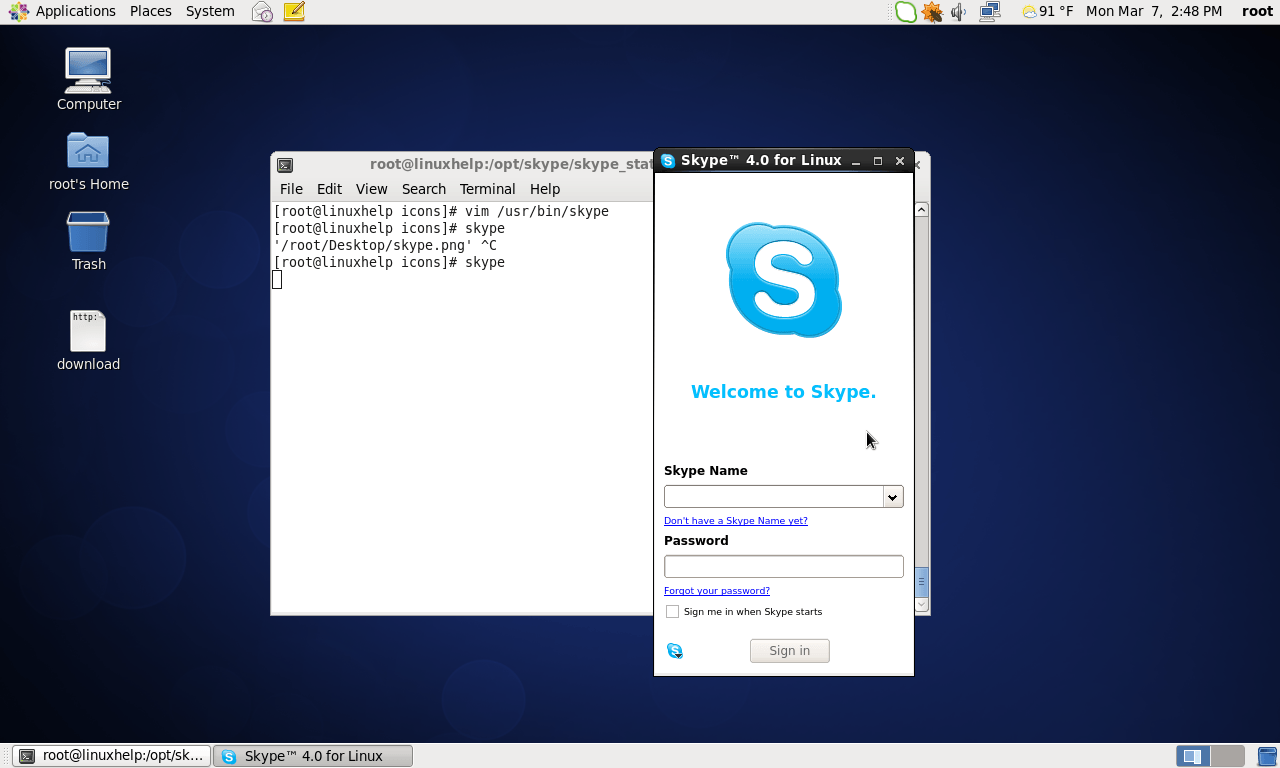Focus the Password input field
The image size is (1280, 768).
click(x=783, y=567)
